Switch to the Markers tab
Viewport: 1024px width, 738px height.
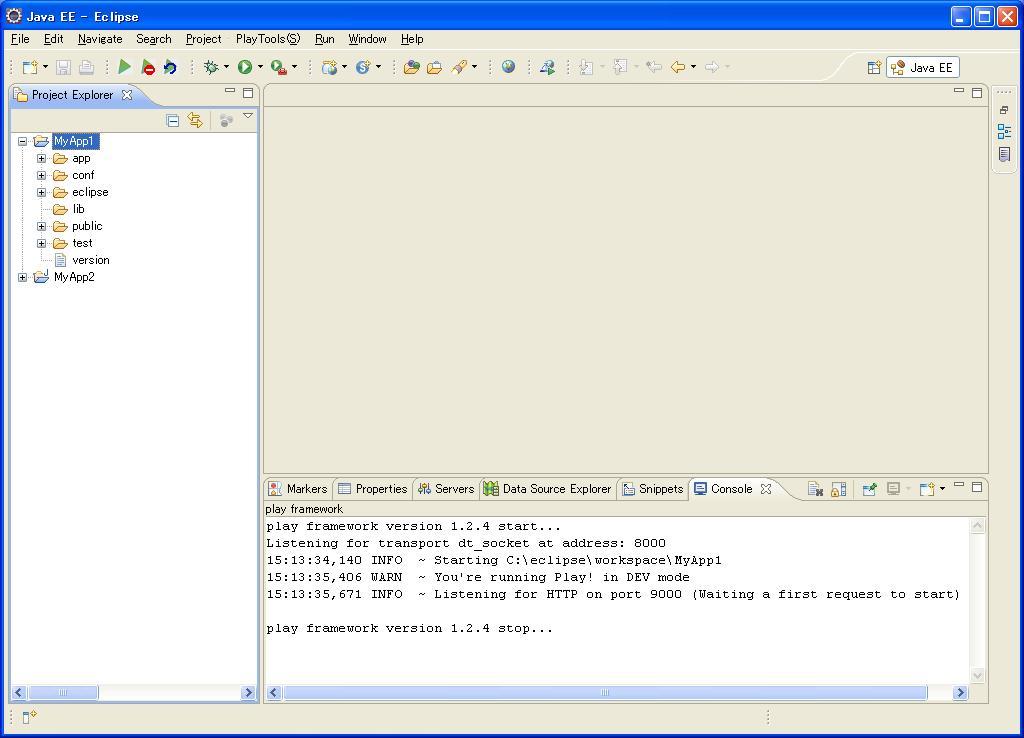298,489
